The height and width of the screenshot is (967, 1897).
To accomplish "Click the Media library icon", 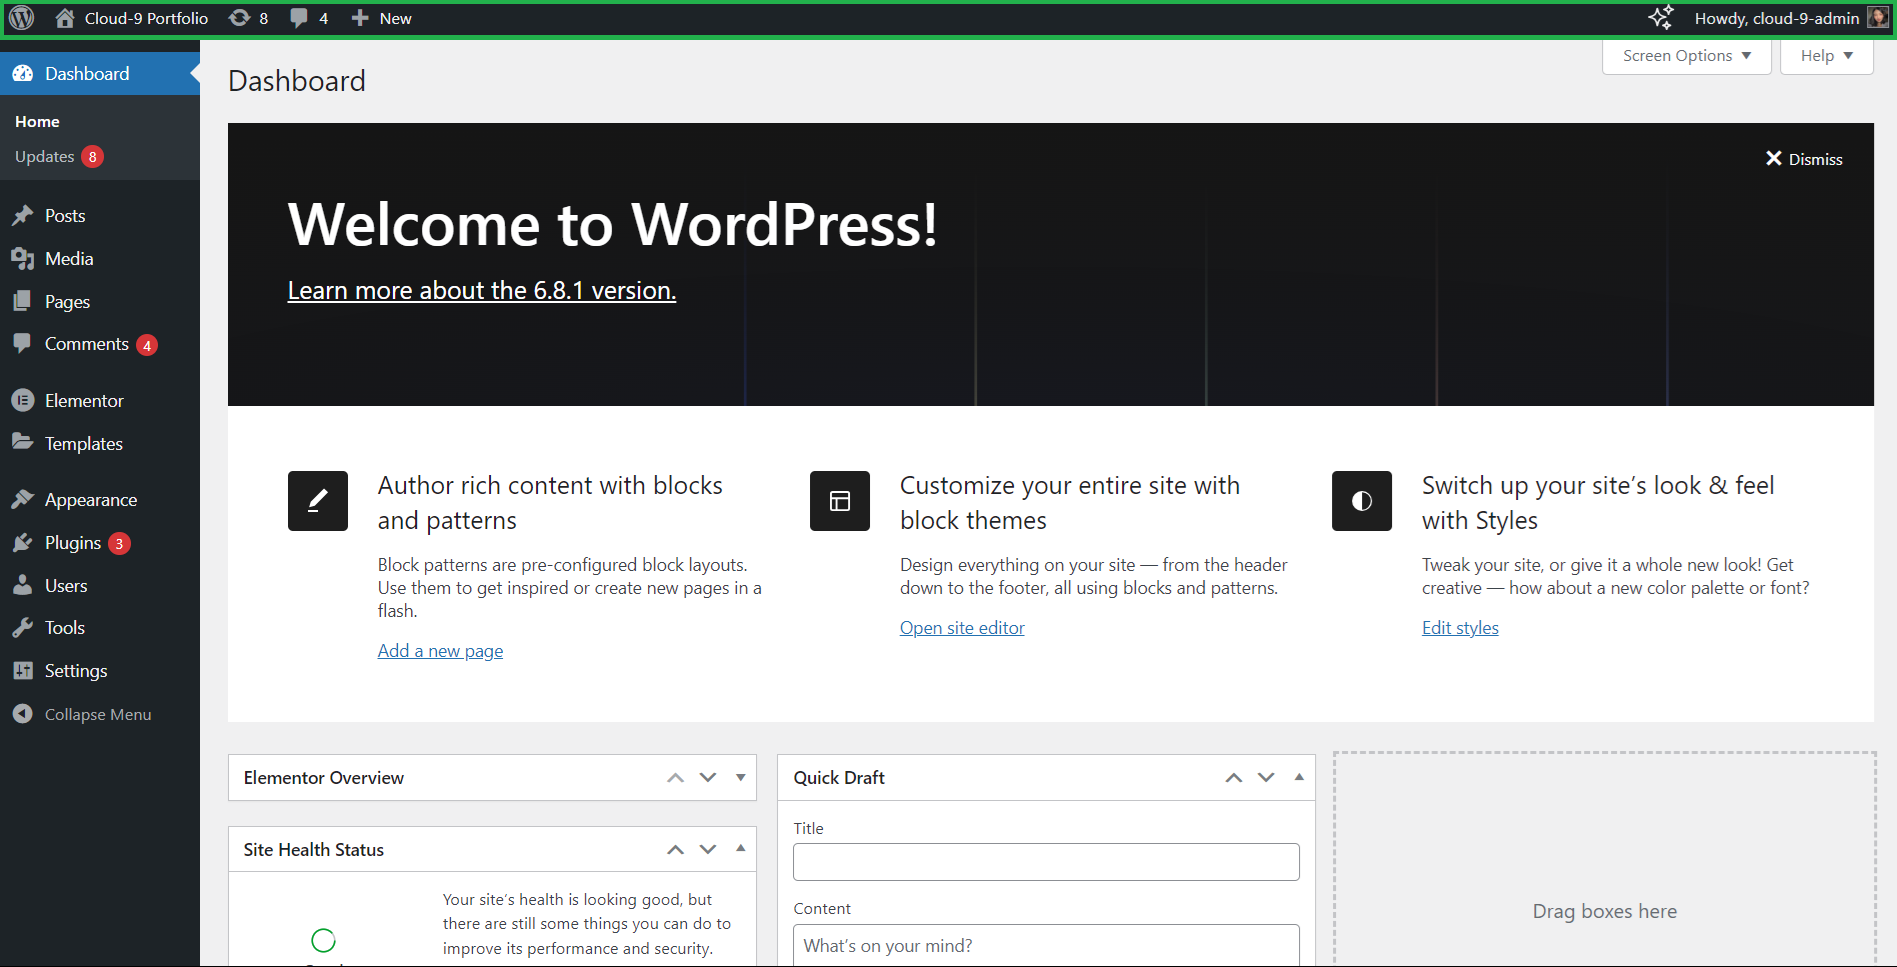I will [x=23, y=259].
